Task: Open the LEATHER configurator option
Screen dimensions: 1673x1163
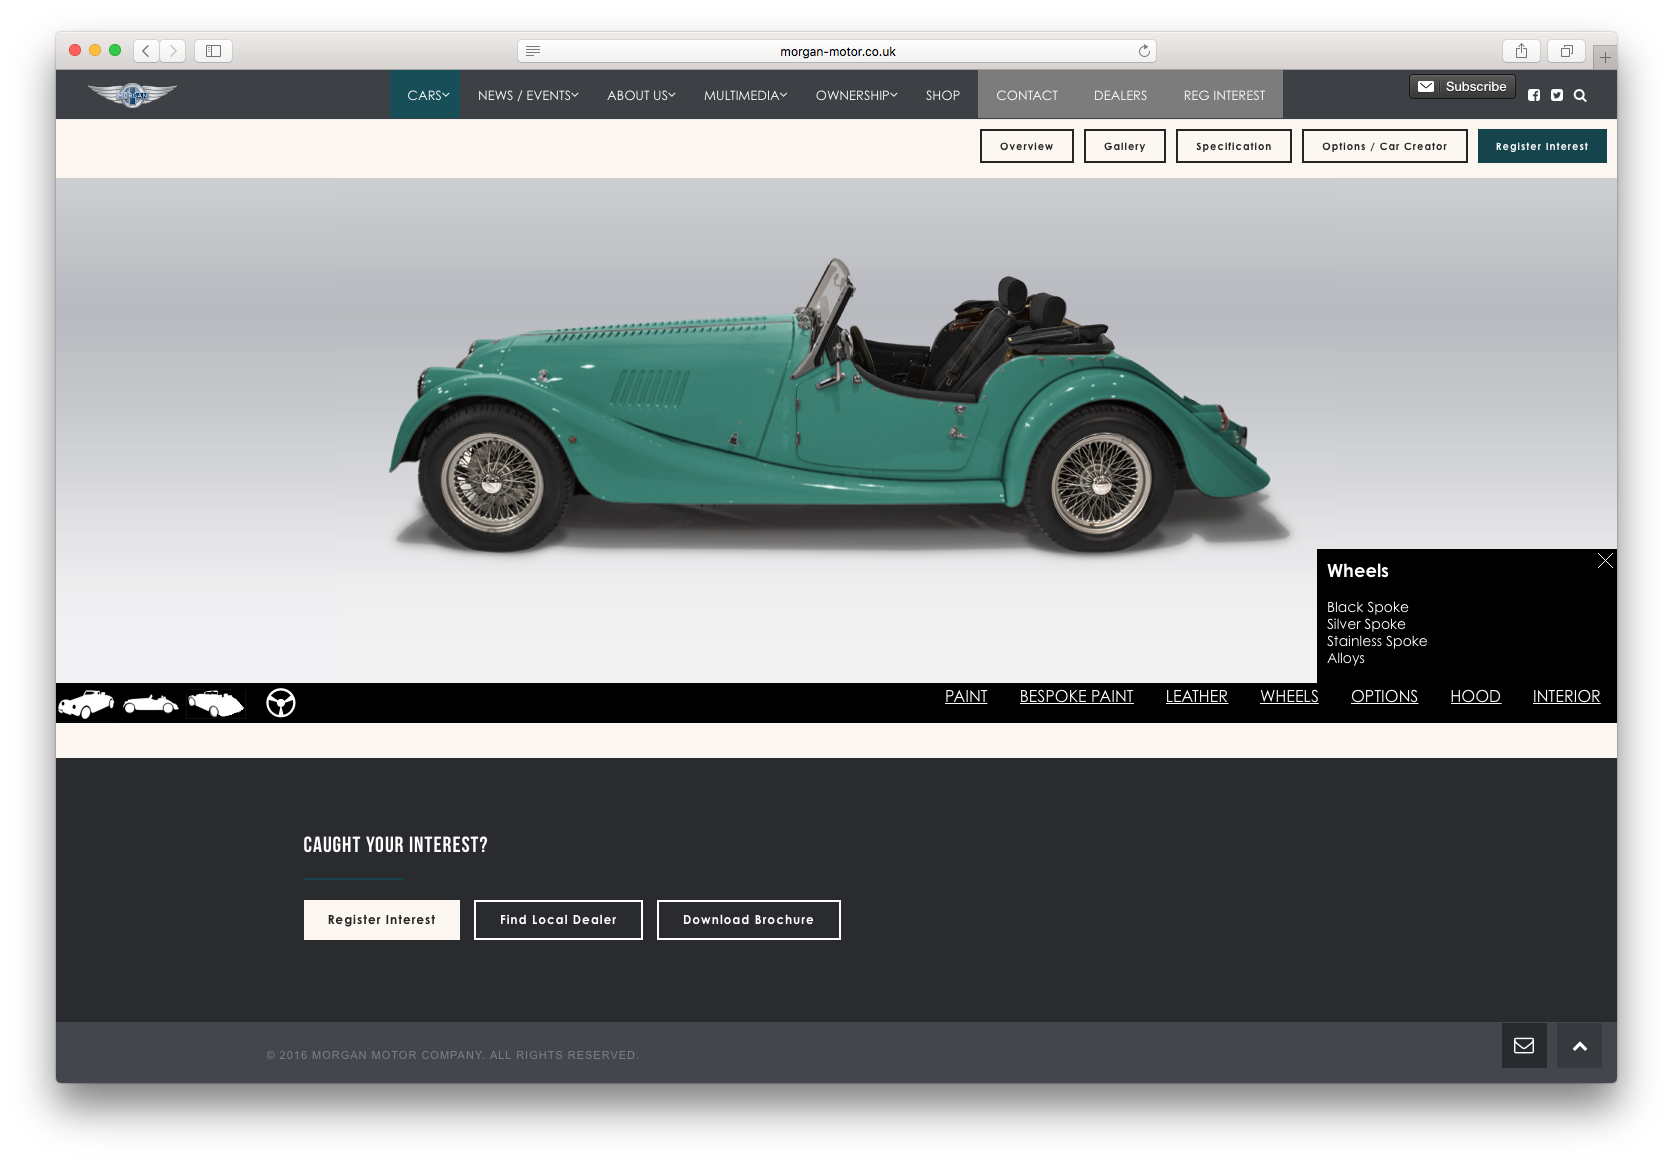Action: pos(1196,696)
